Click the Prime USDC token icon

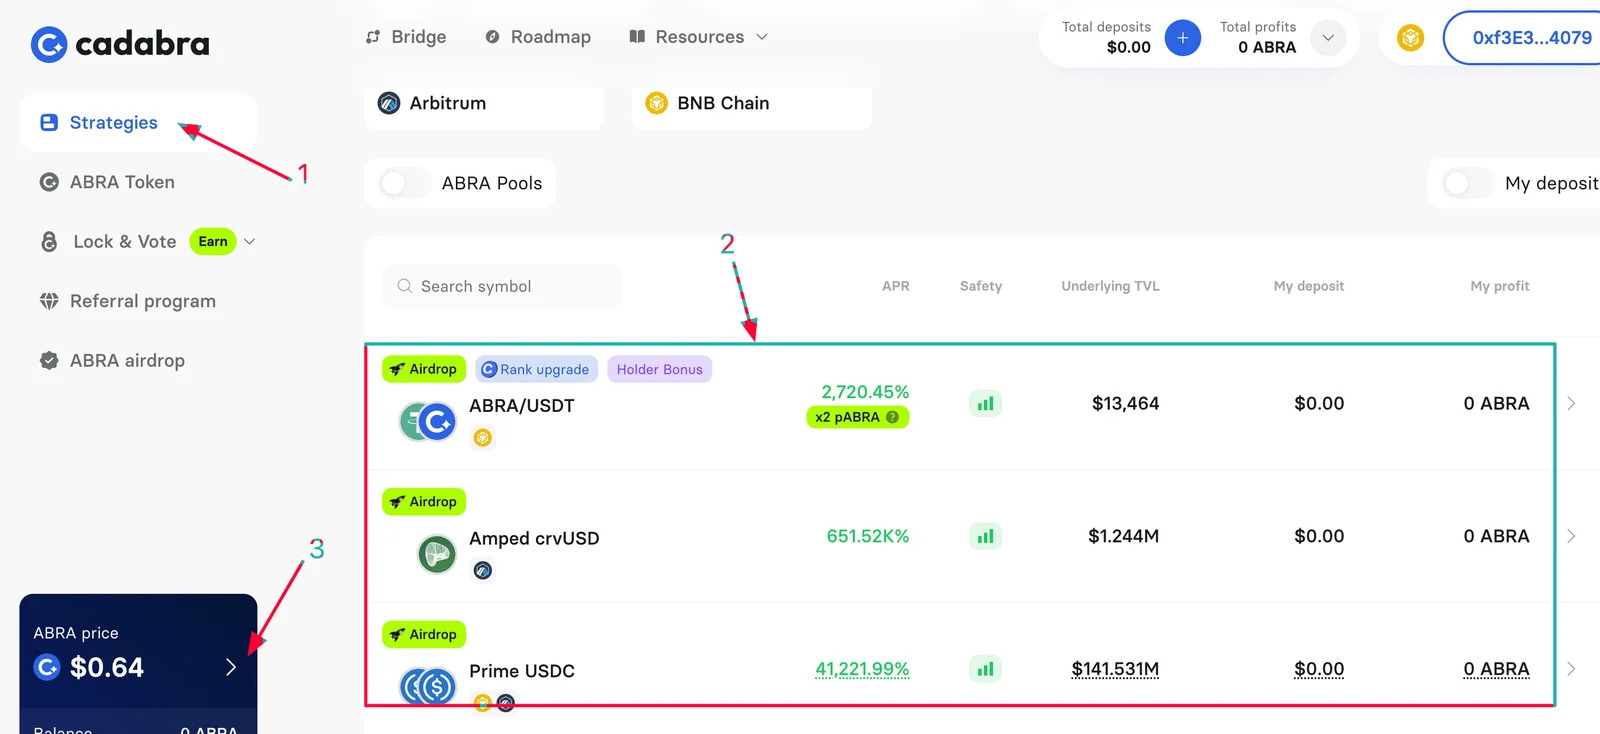428,687
